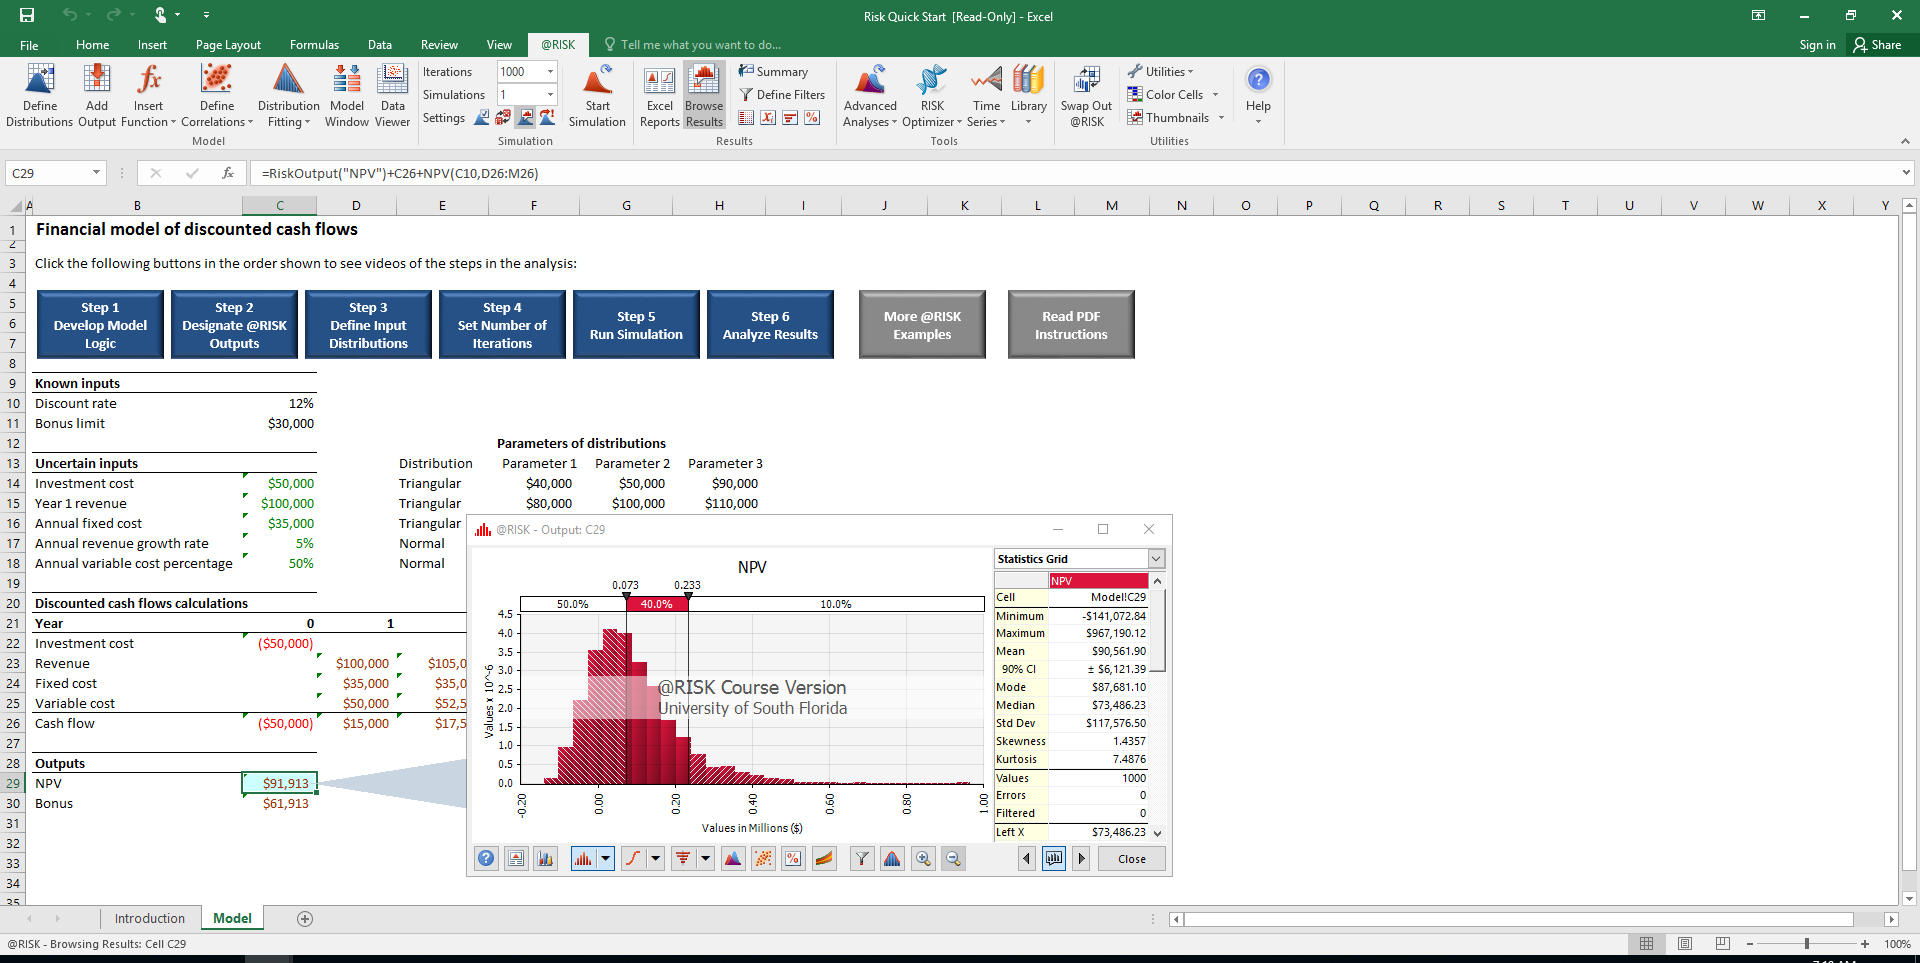Click the Step 1 Develop Model Logic button

point(100,325)
